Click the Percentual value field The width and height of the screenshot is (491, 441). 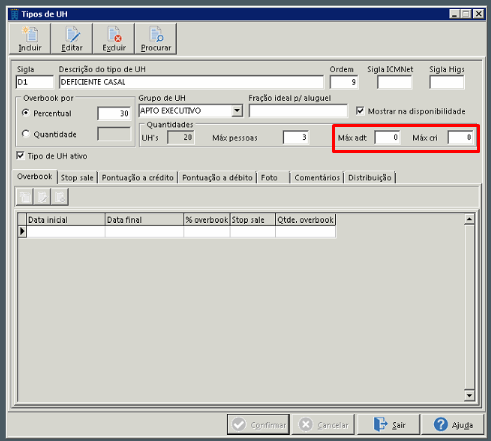click(x=114, y=113)
